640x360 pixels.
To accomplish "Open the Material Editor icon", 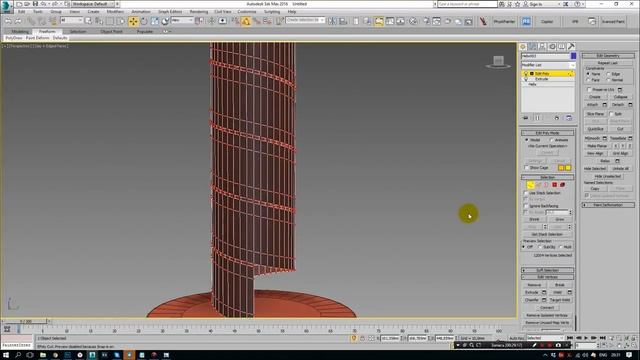I will click(413, 21).
